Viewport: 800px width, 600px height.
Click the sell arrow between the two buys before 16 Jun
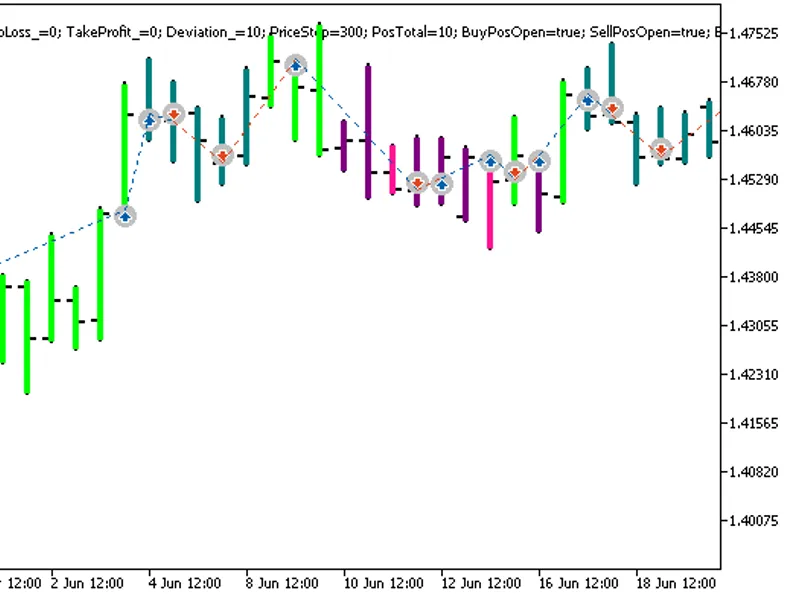point(515,172)
